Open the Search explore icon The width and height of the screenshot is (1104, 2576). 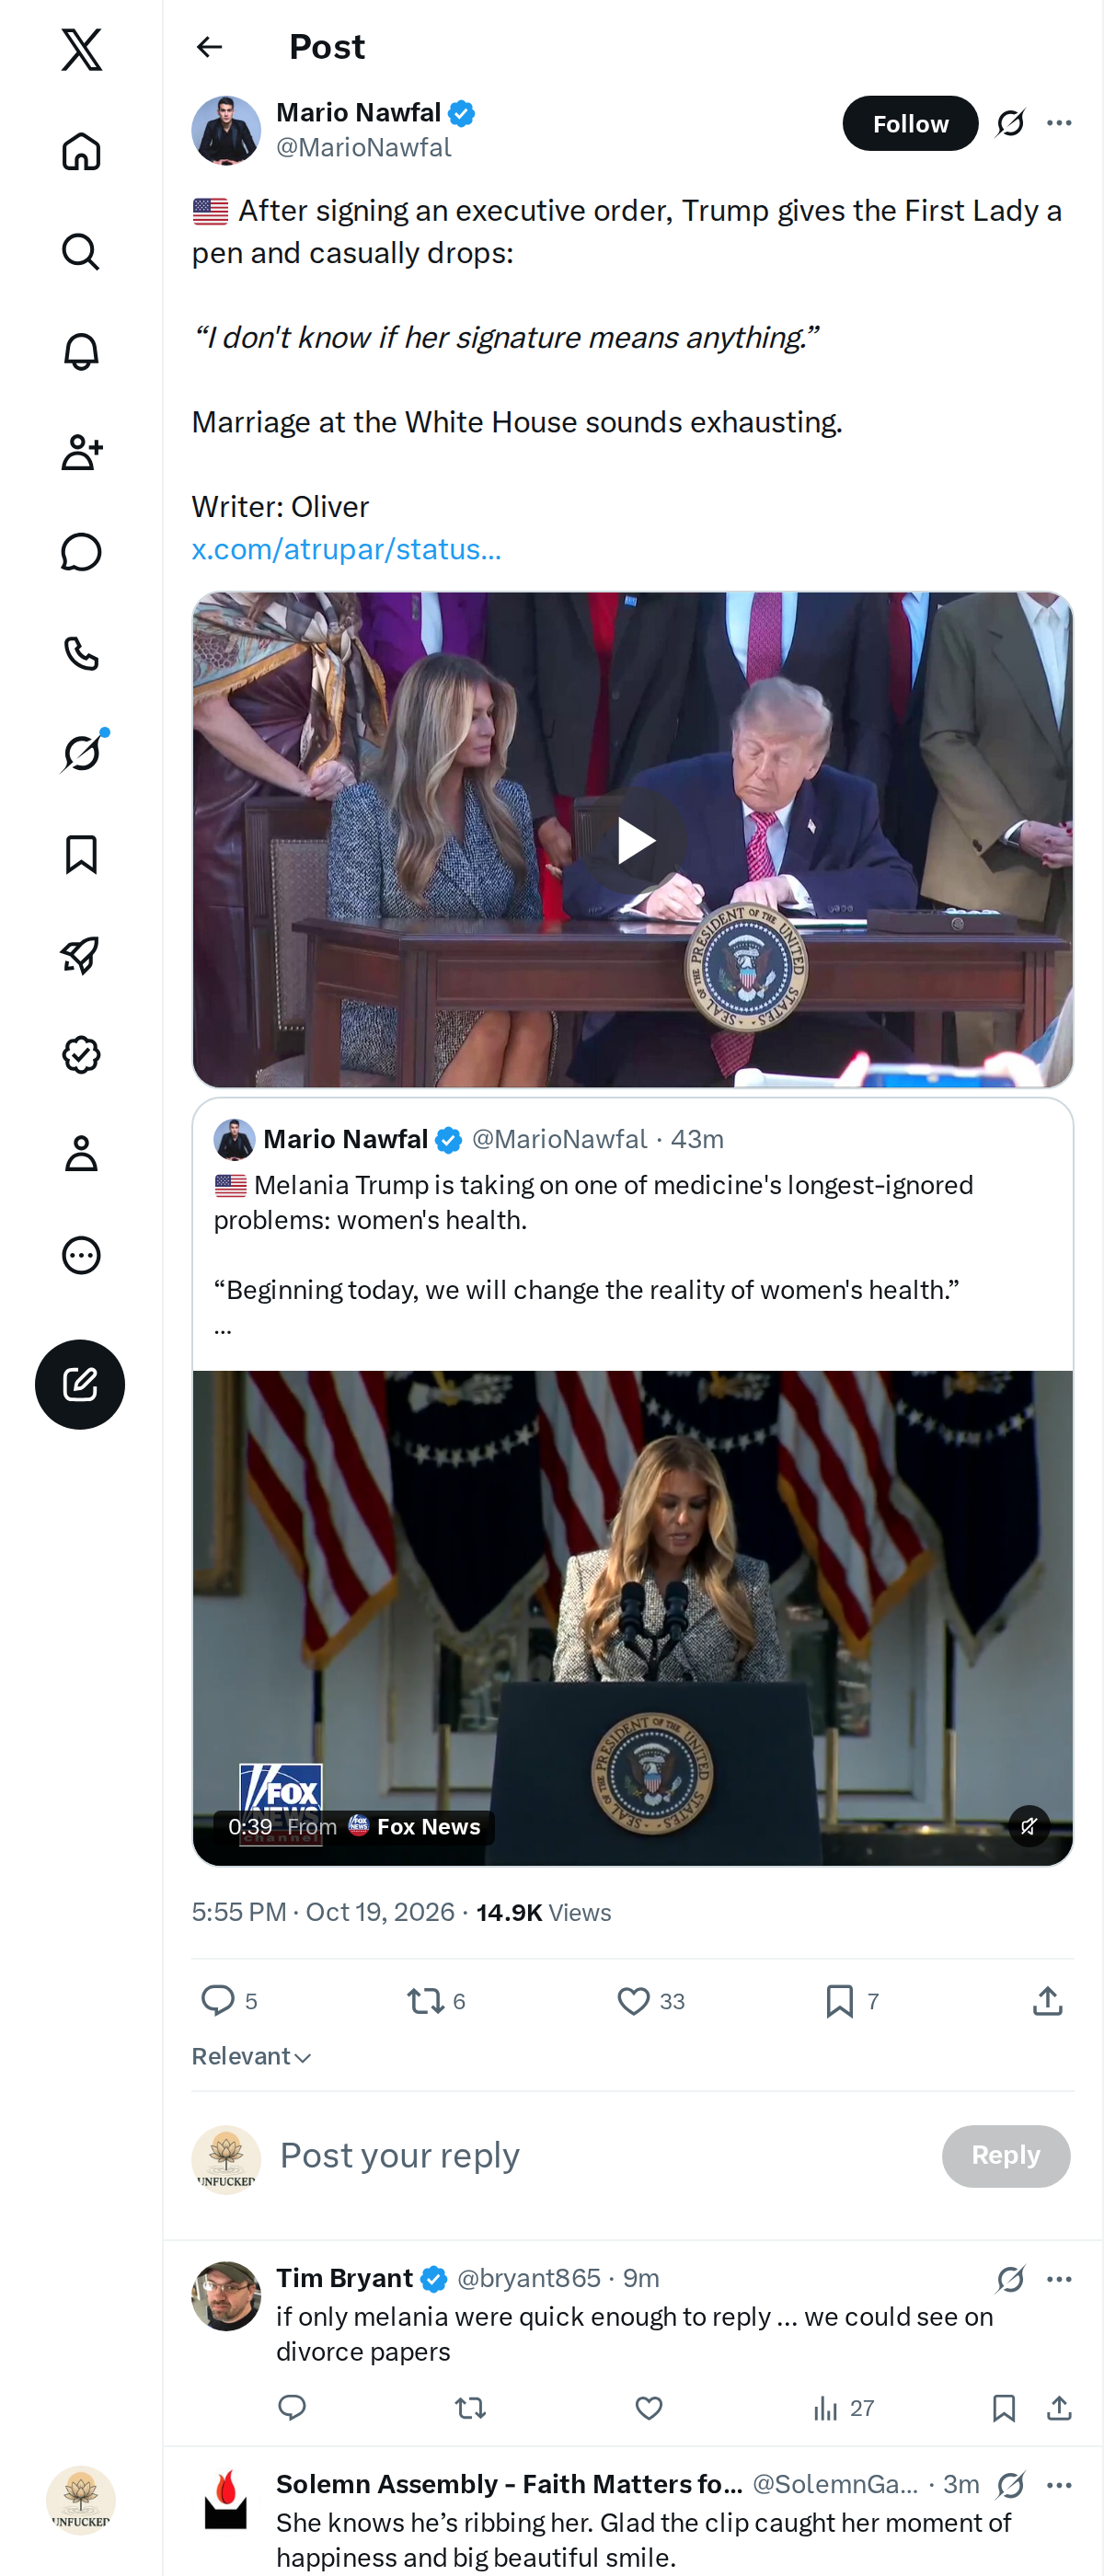click(x=81, y=252)
